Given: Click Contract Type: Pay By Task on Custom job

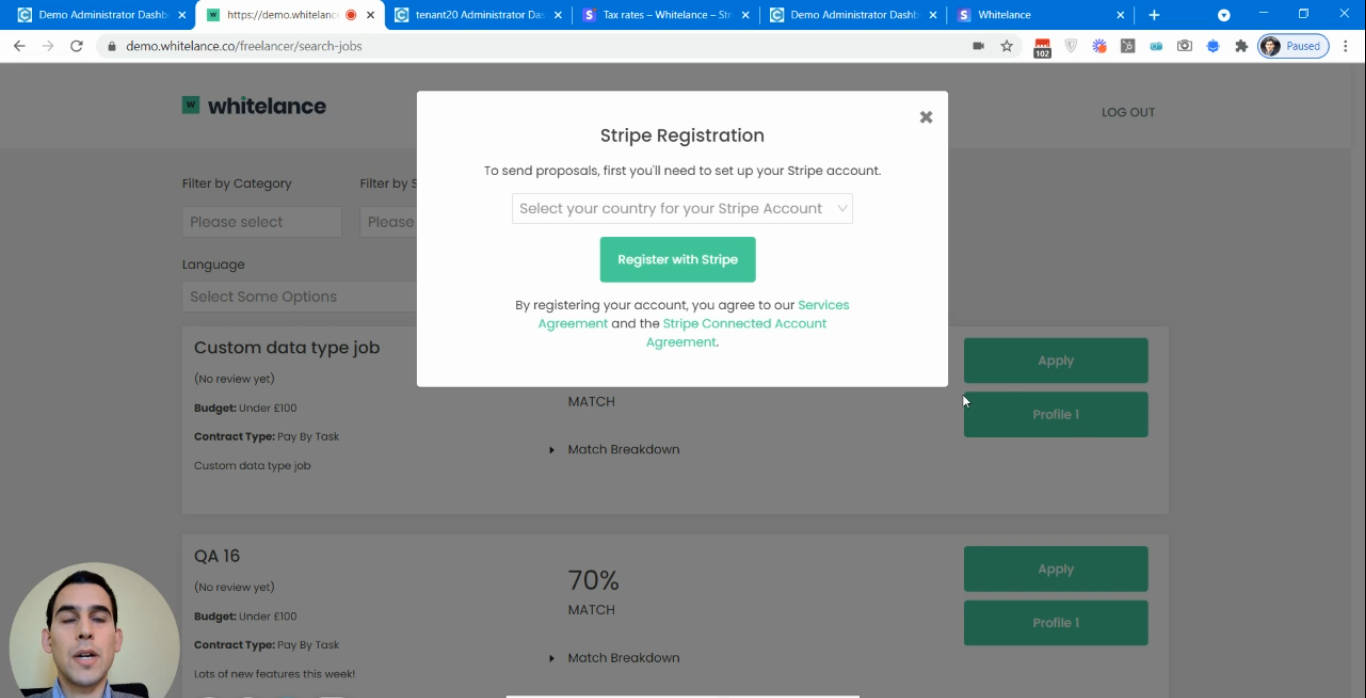Looking at the screenshot, I should [x=267, y=436].
